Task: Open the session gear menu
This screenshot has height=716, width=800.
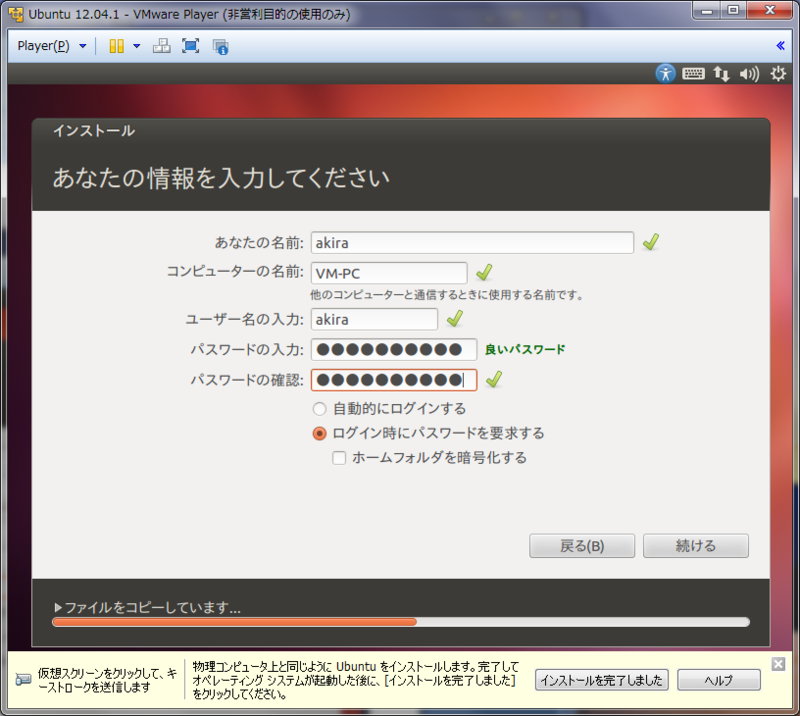Action: click(777, 73)
